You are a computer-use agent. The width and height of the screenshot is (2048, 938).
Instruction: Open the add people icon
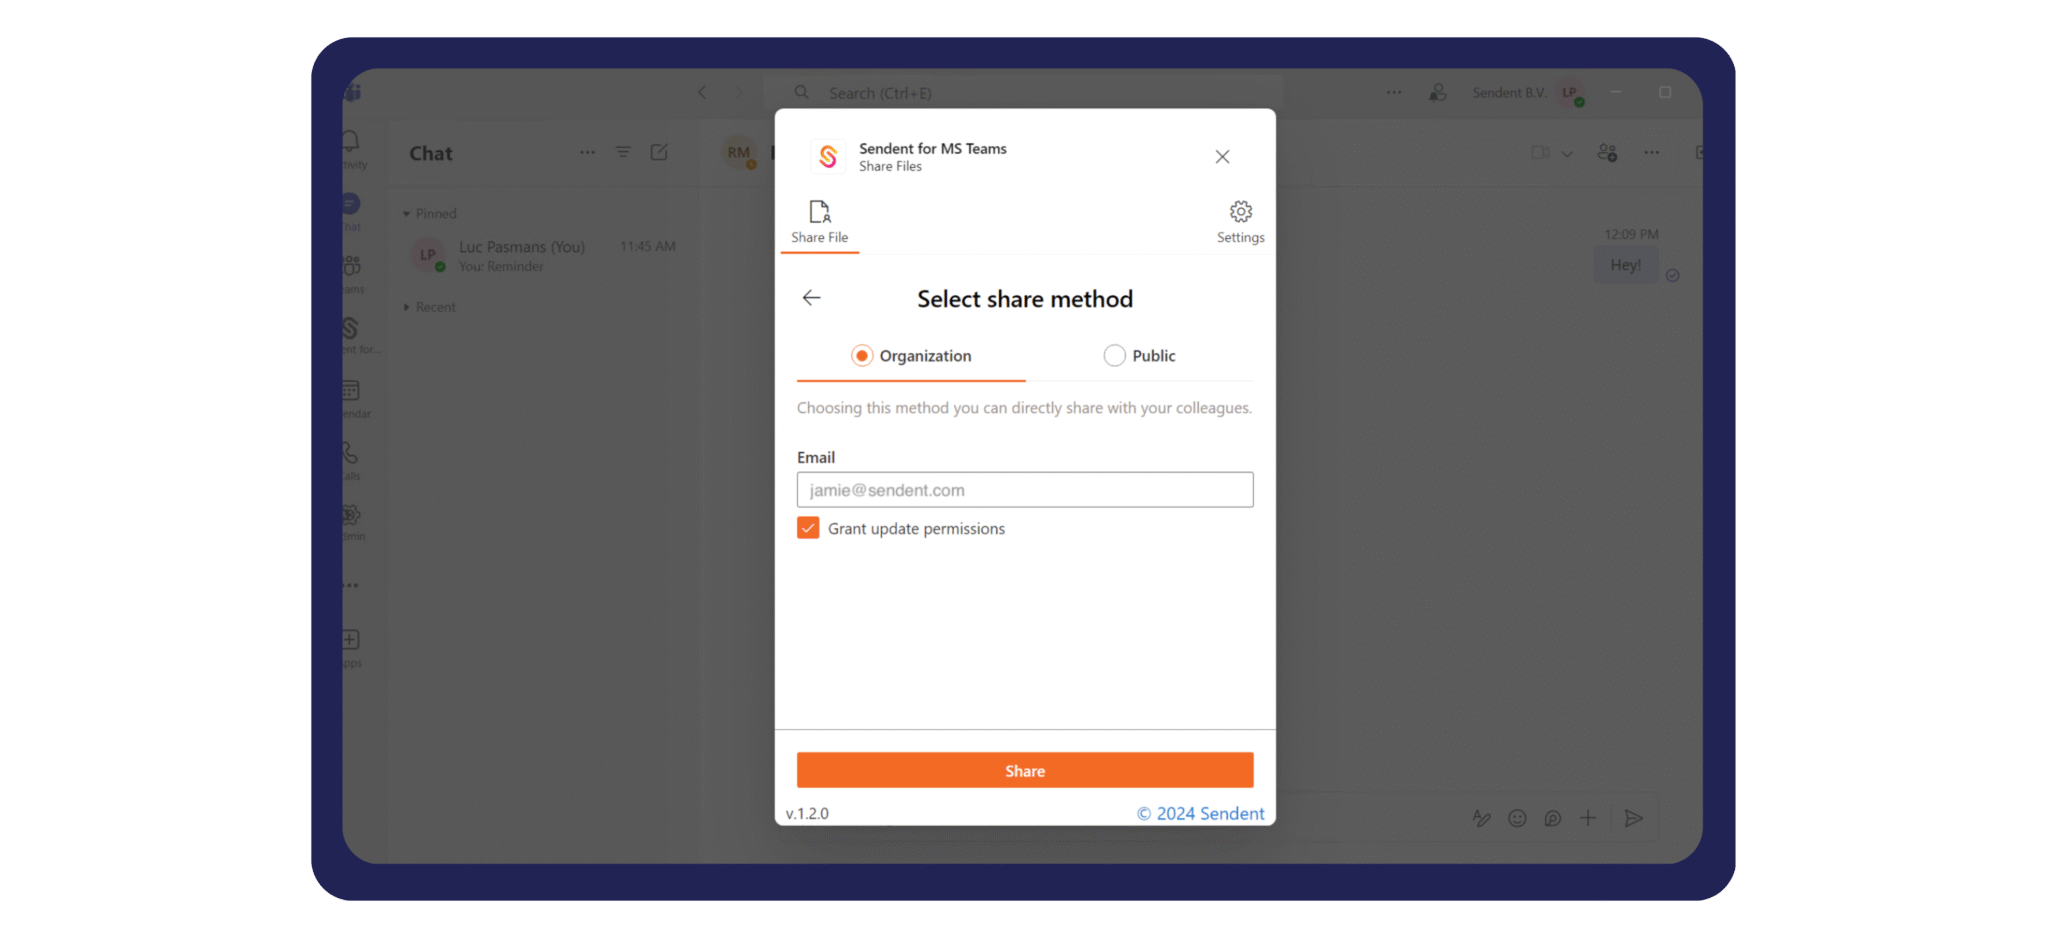[1607, 153]
